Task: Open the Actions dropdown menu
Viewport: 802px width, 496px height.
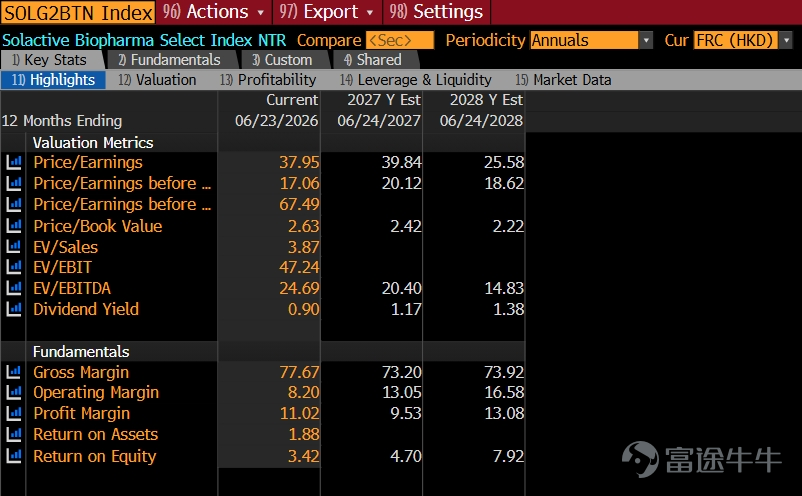Action: [x=213, y=12]
